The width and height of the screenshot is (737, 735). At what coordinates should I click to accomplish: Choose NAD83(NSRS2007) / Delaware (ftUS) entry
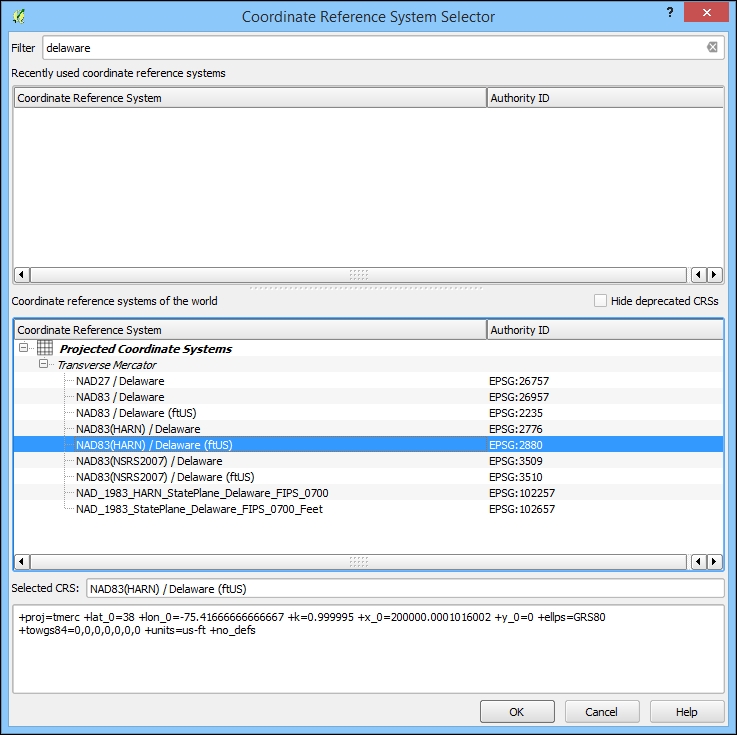pos(165,477)
